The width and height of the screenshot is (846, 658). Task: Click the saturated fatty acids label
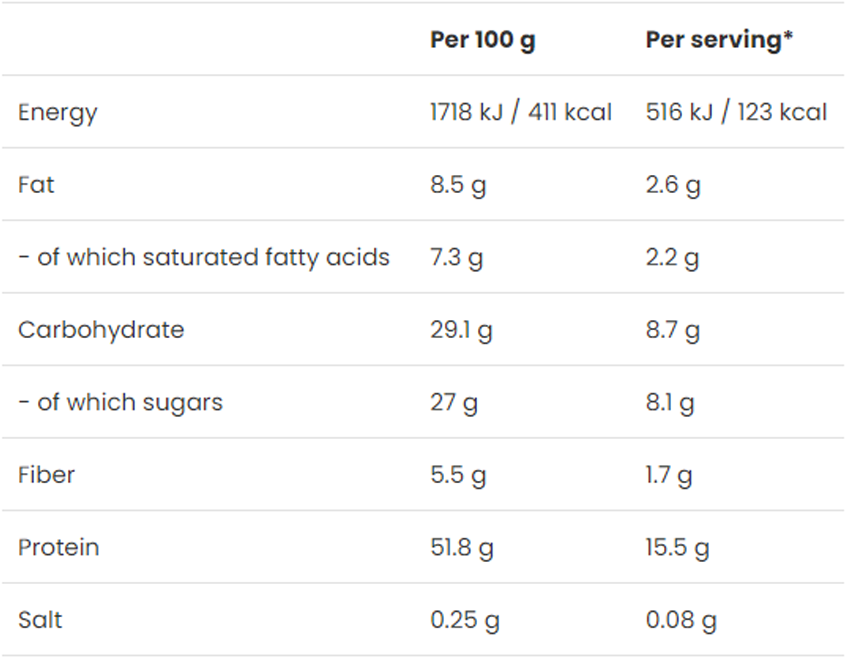(x=203, y=257)
